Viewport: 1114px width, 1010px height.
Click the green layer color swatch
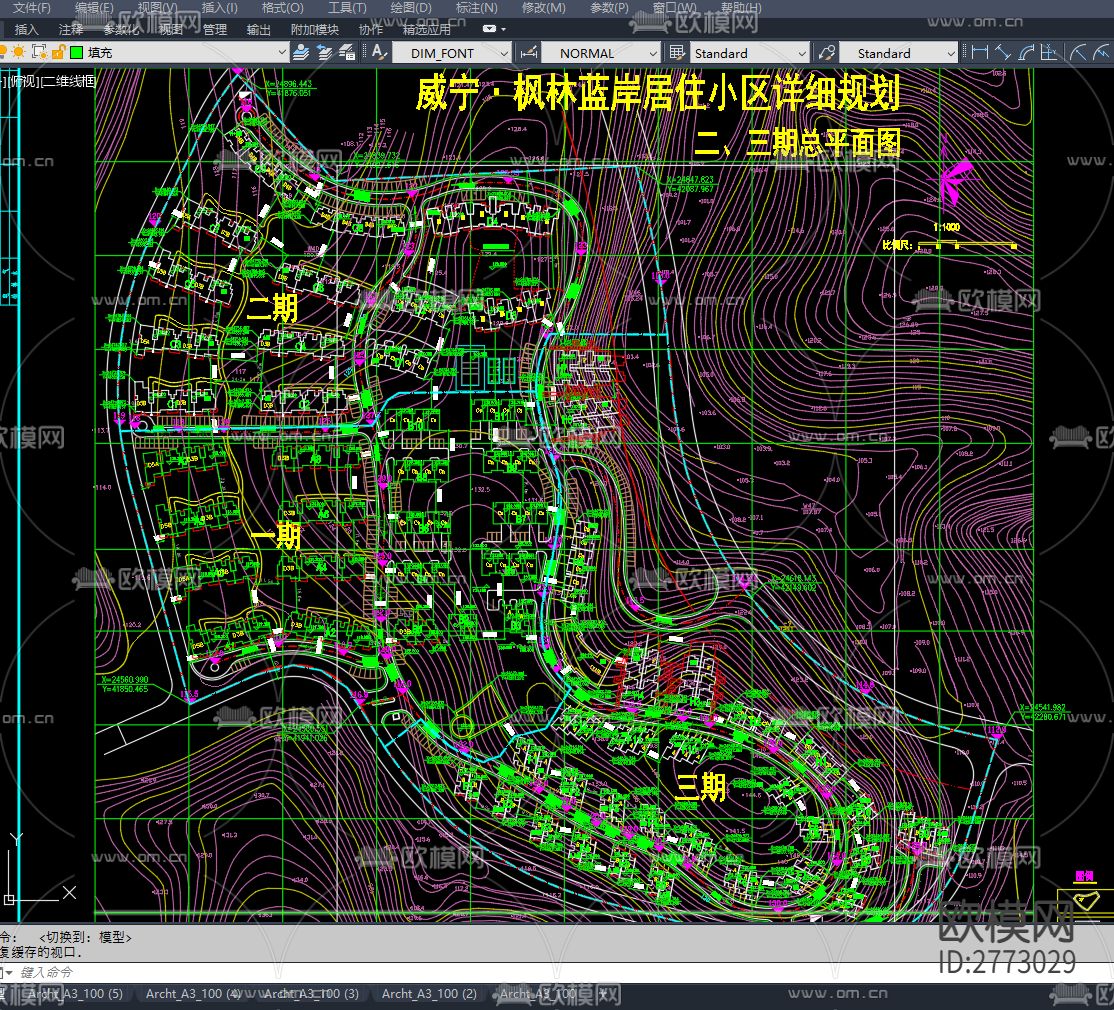[75, 52]
